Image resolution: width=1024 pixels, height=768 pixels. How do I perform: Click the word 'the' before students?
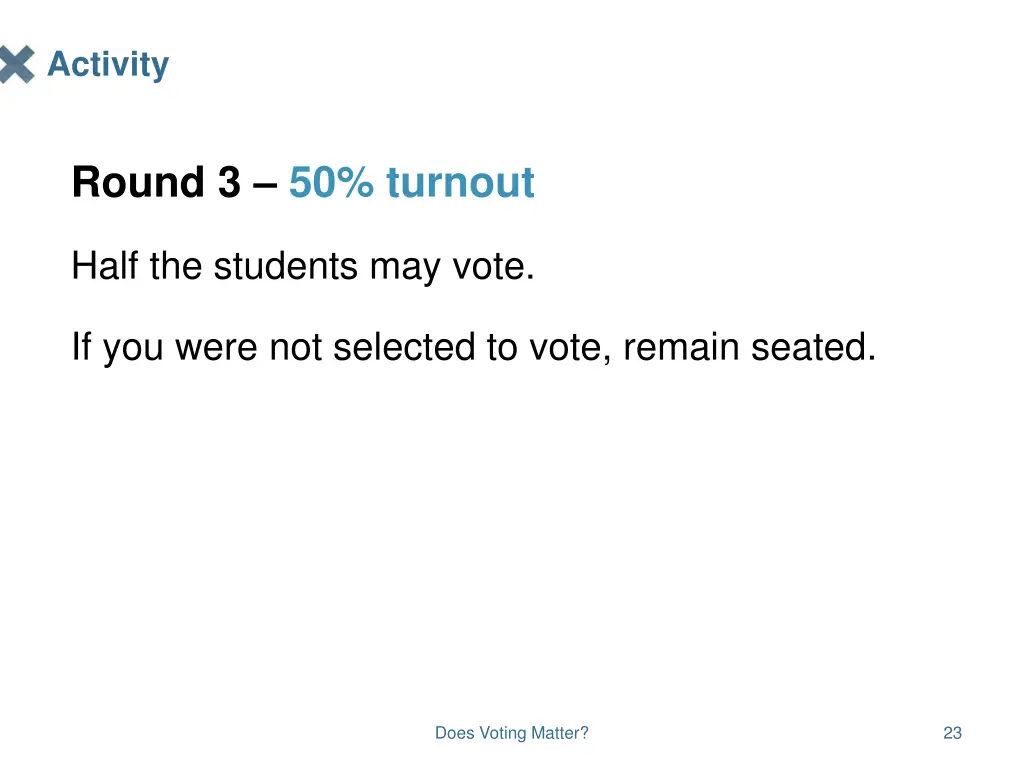[x=176, y=266]
